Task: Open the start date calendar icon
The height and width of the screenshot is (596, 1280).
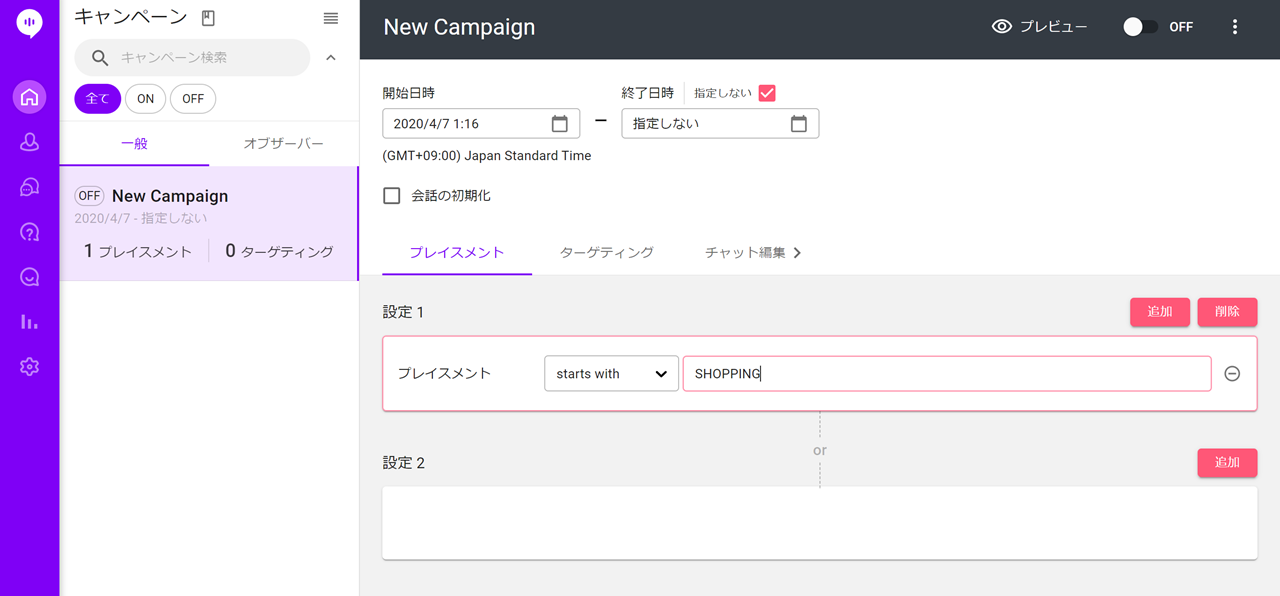Action: pos(560,124)
